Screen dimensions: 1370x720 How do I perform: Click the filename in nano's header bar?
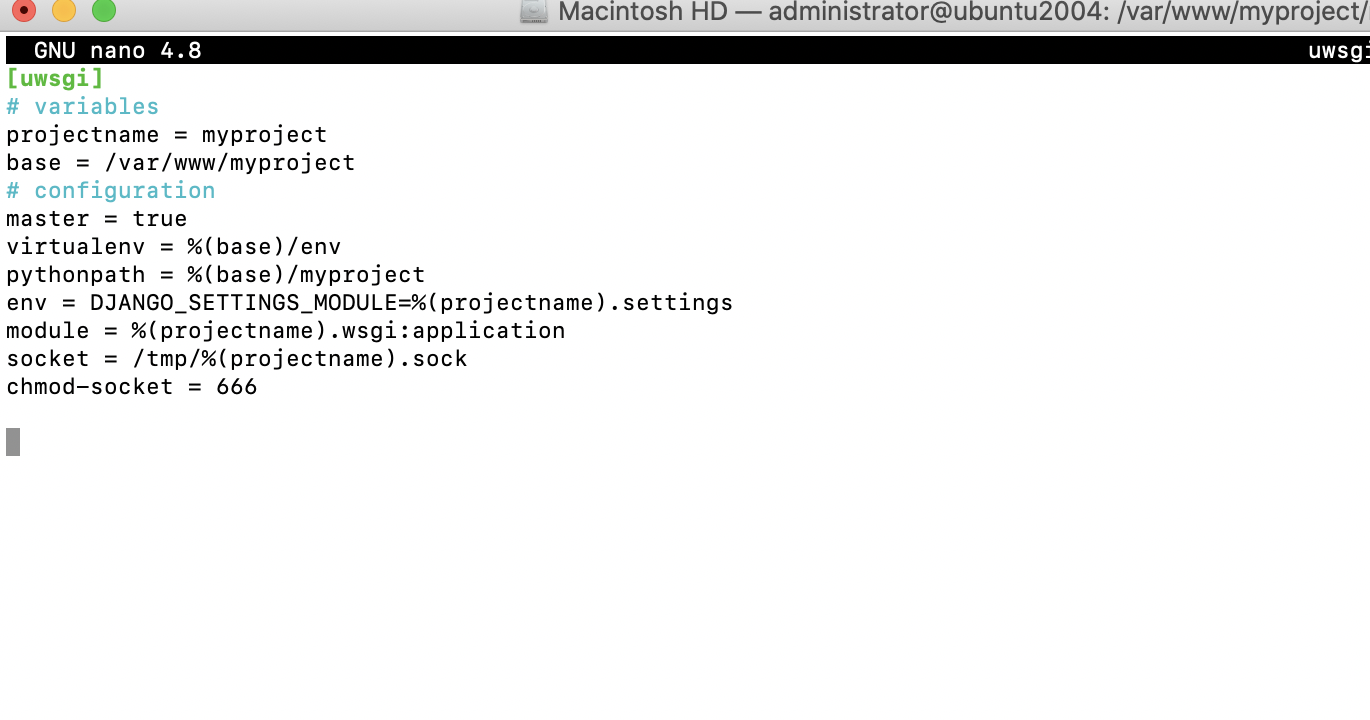coord(1339,50)
